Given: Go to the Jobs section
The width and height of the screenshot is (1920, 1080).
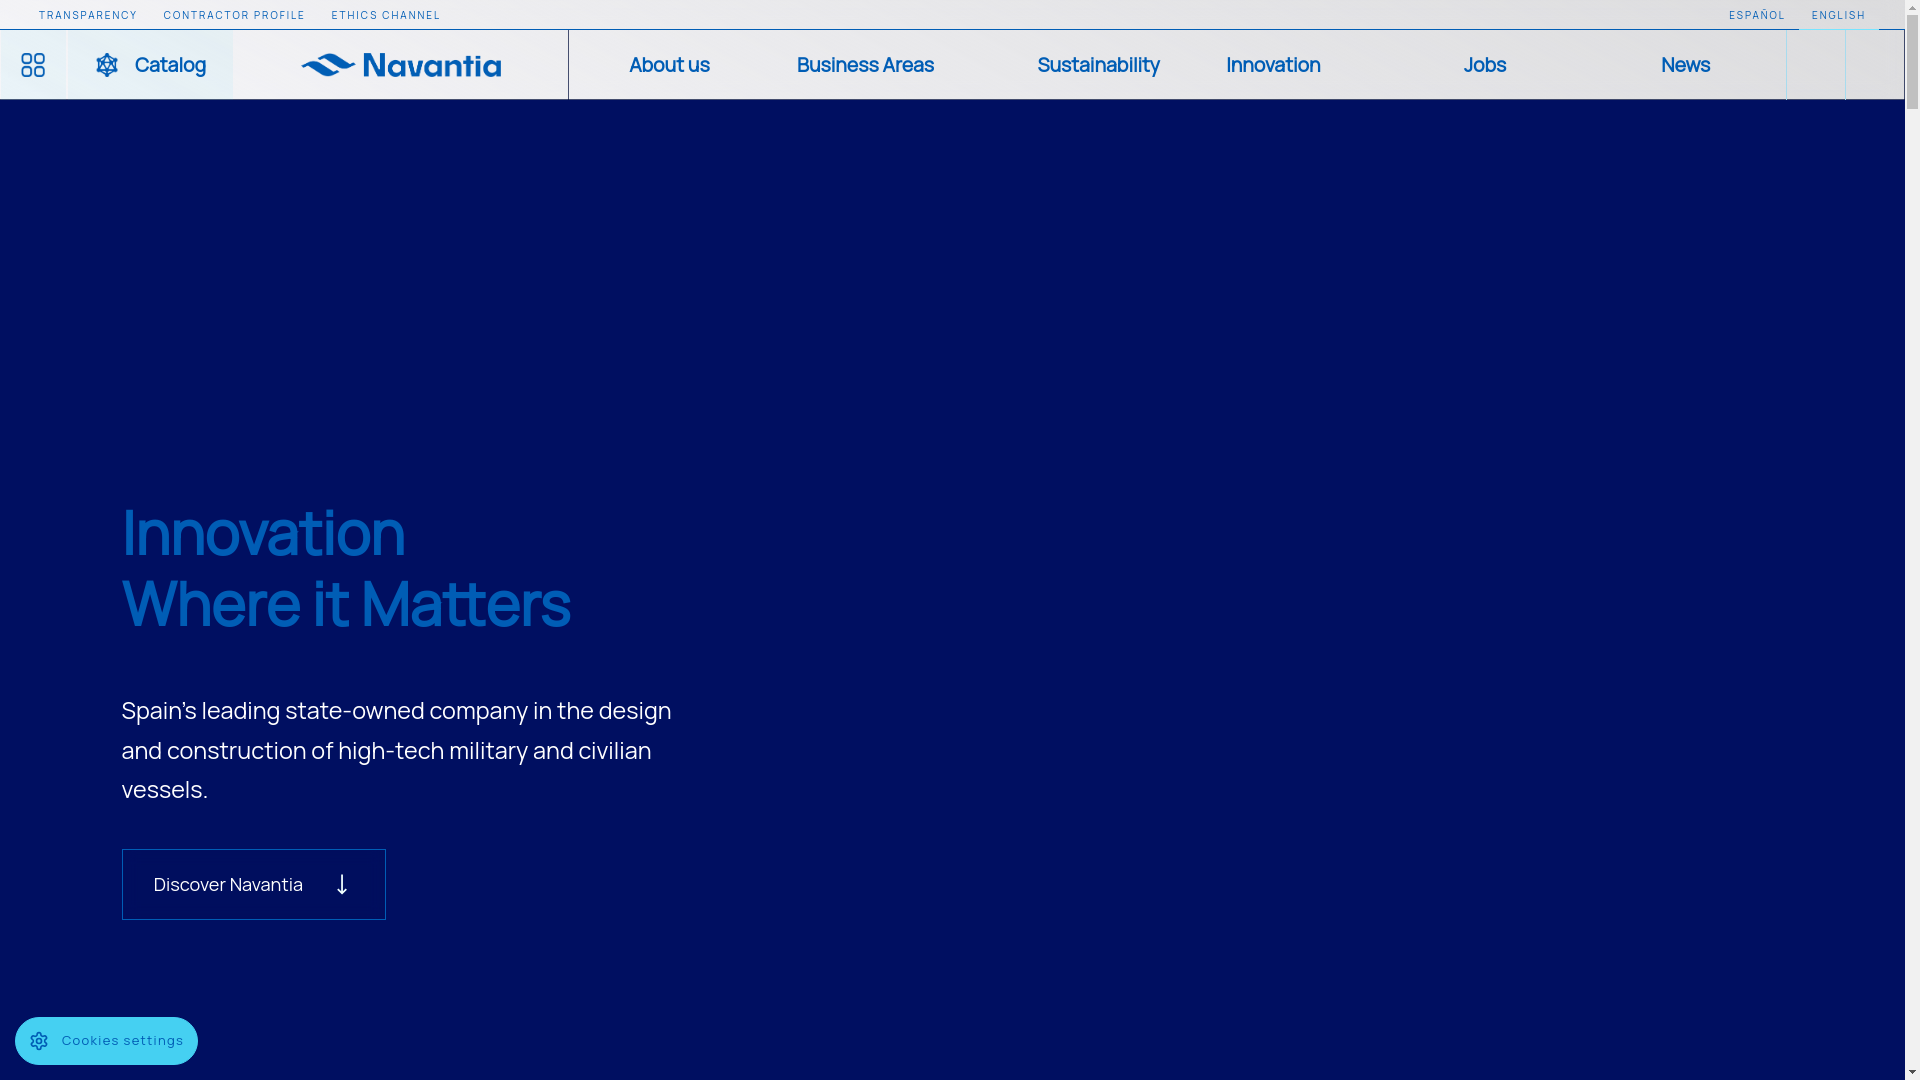Looking at the screenshot, I should point(1484,65).
